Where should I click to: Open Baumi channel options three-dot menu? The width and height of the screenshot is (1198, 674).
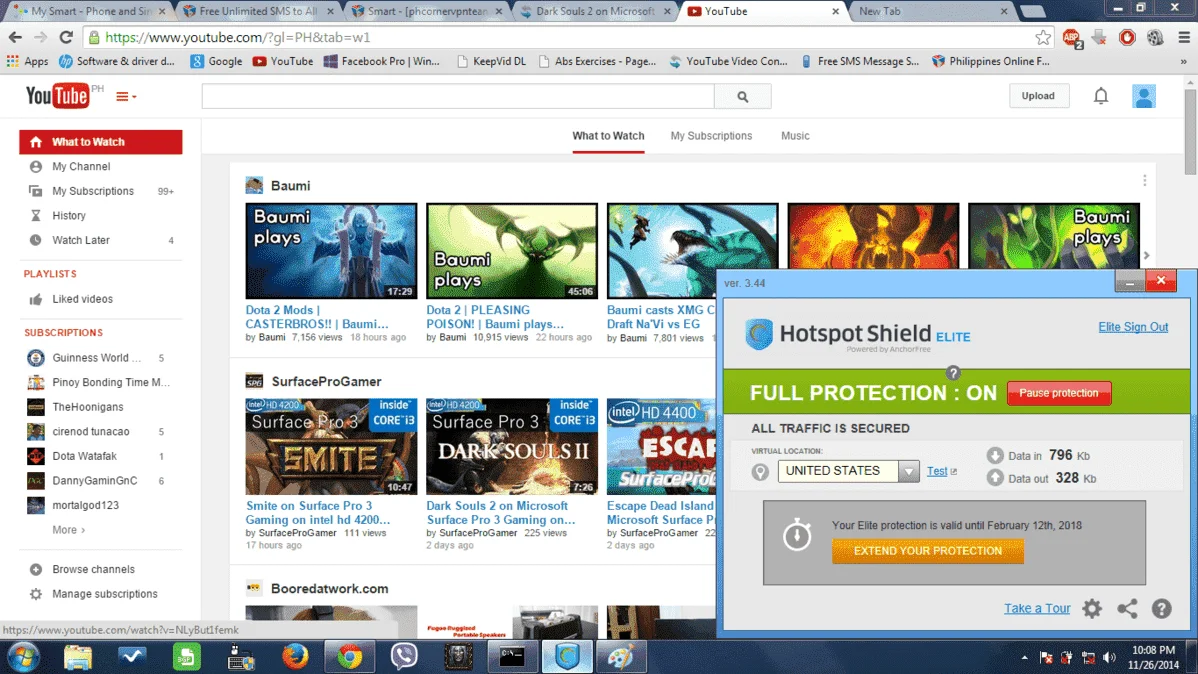[1144, 180]
